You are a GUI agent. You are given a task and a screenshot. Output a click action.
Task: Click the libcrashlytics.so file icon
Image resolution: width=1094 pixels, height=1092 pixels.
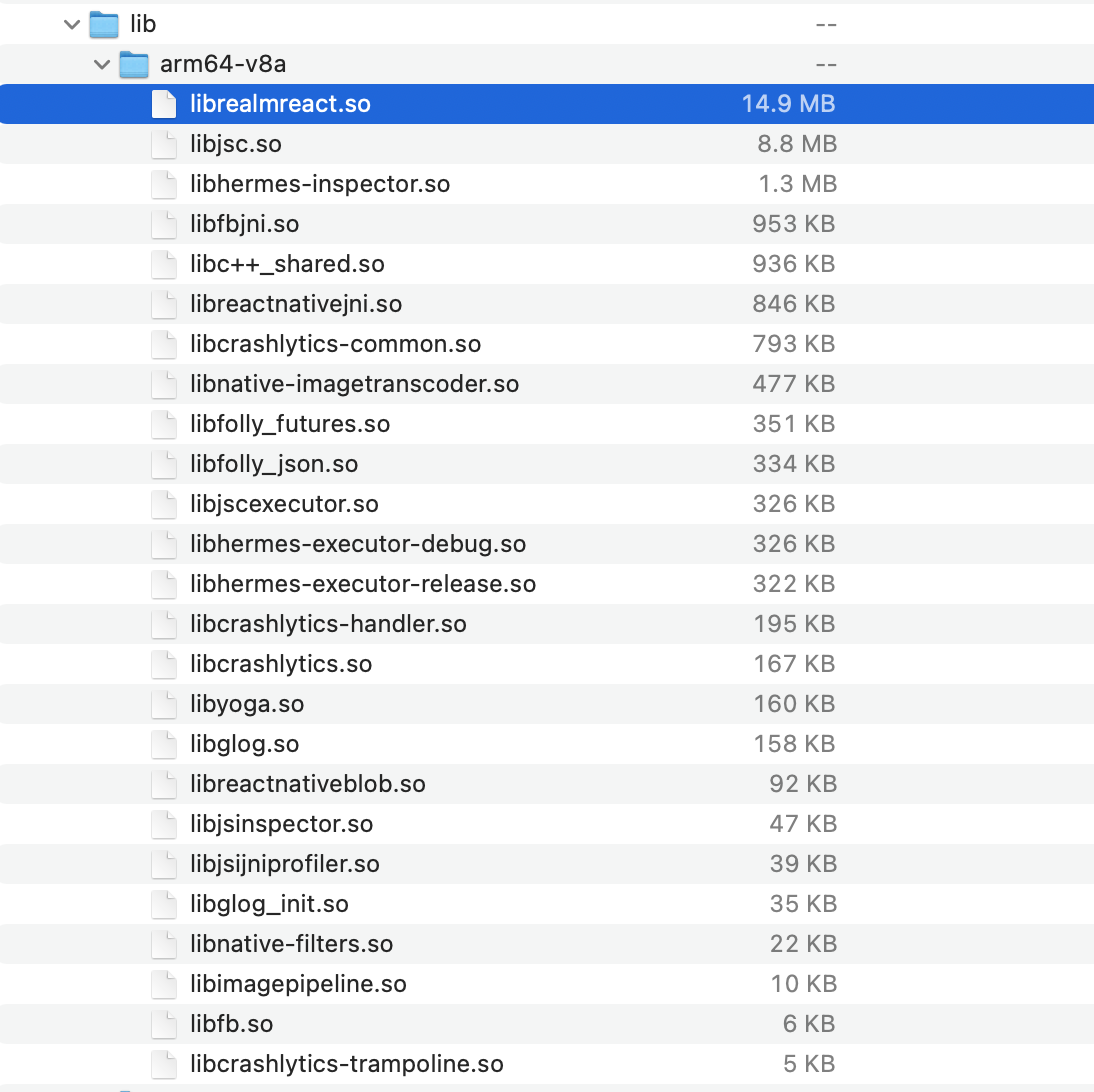click(164, 664)
